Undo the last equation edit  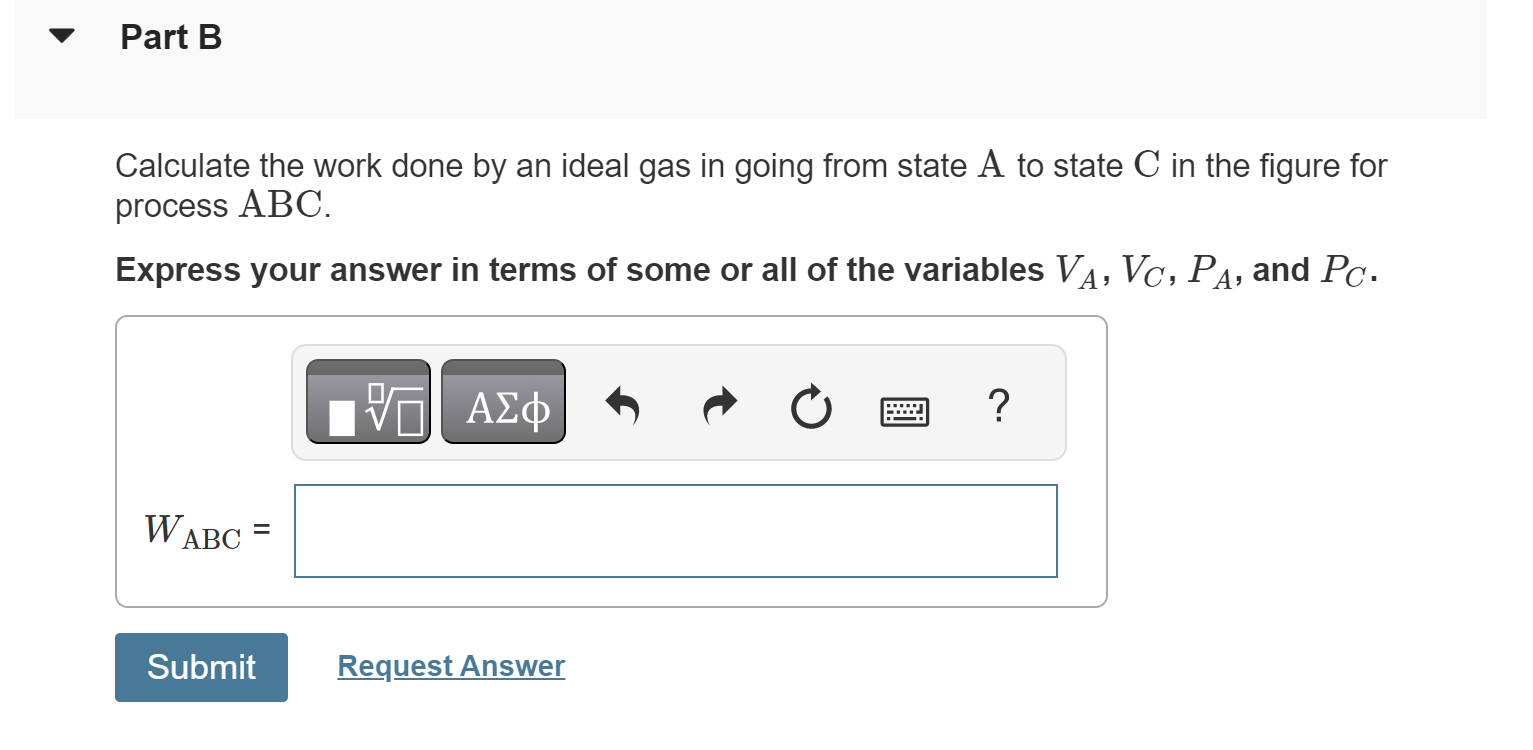622,404
